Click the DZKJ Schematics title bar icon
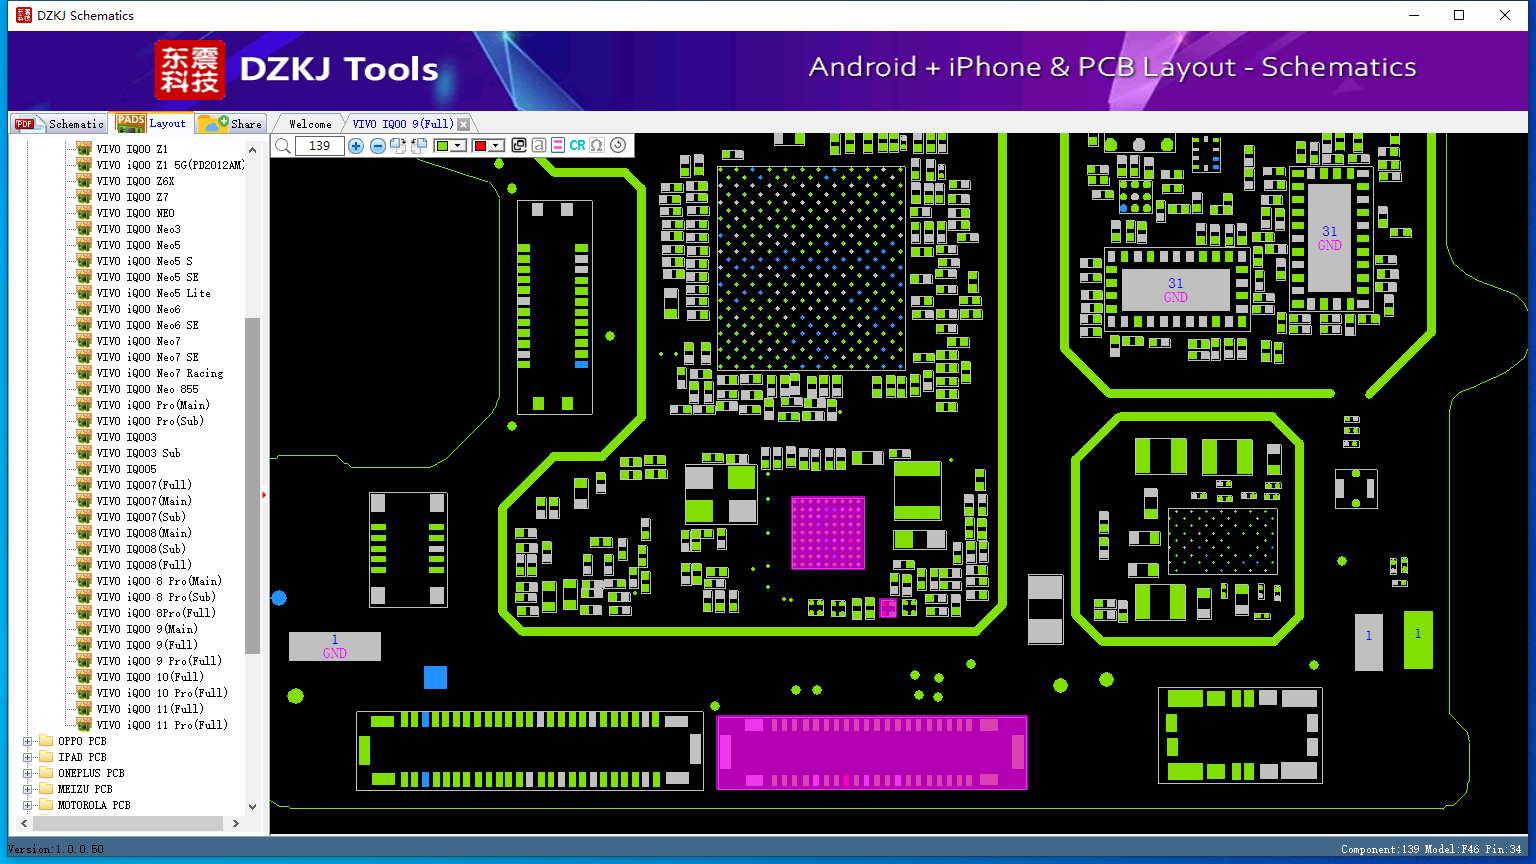This screenshot has height=864, width=1536. coord(24,15)
